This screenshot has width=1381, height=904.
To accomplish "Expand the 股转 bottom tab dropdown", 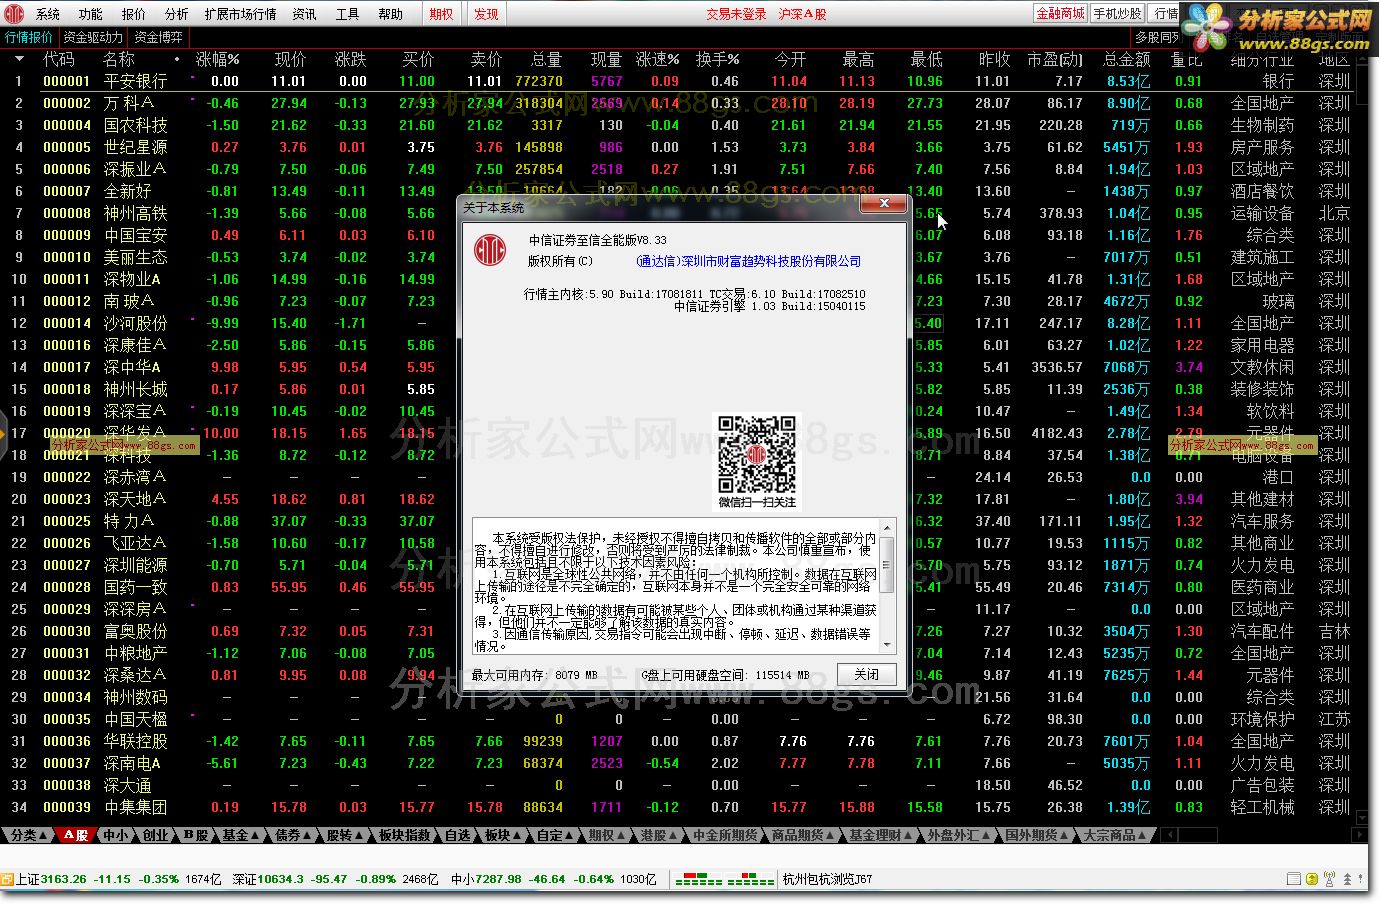I will (x=345, y=835).
